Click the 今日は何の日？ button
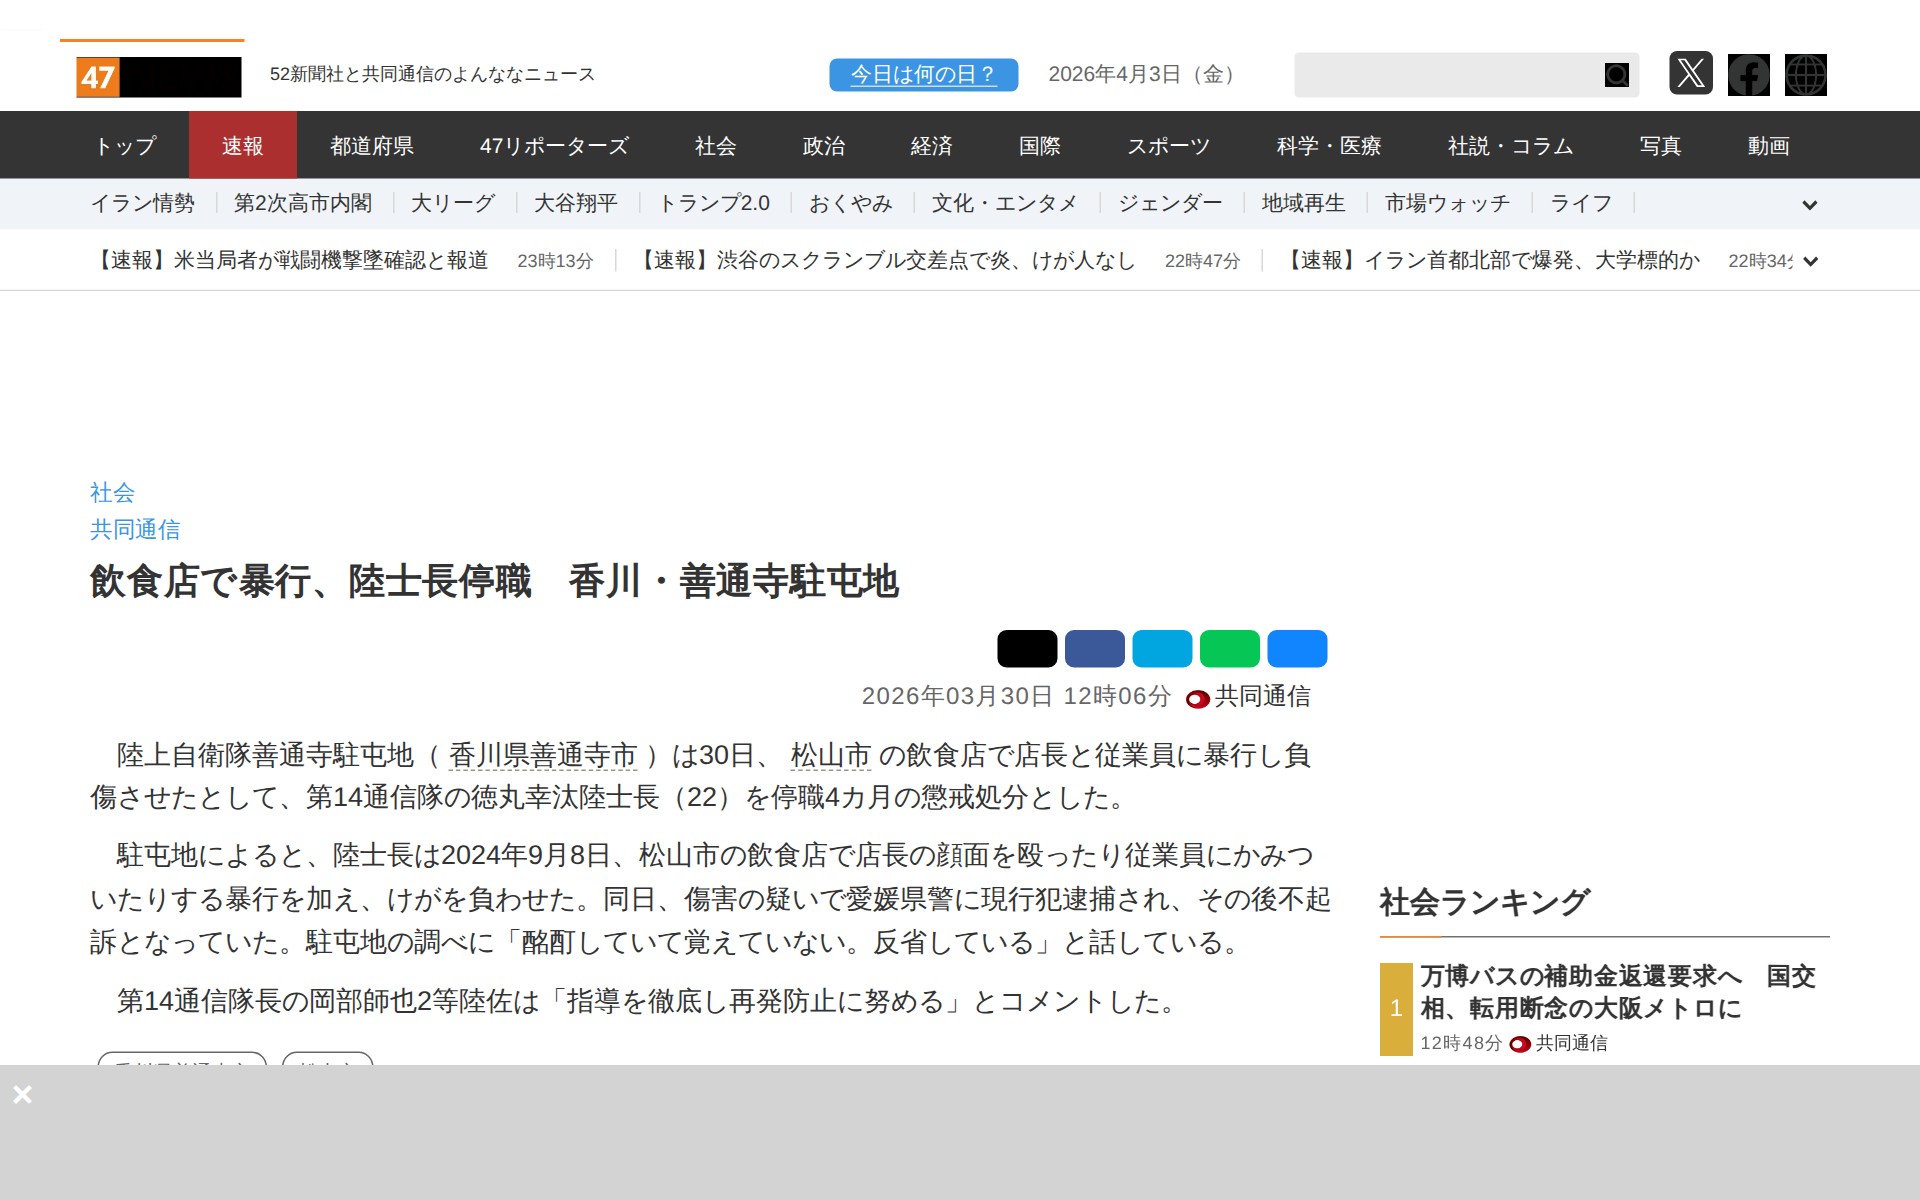This screenshot has height=1200, width=1920. (923, 75)
